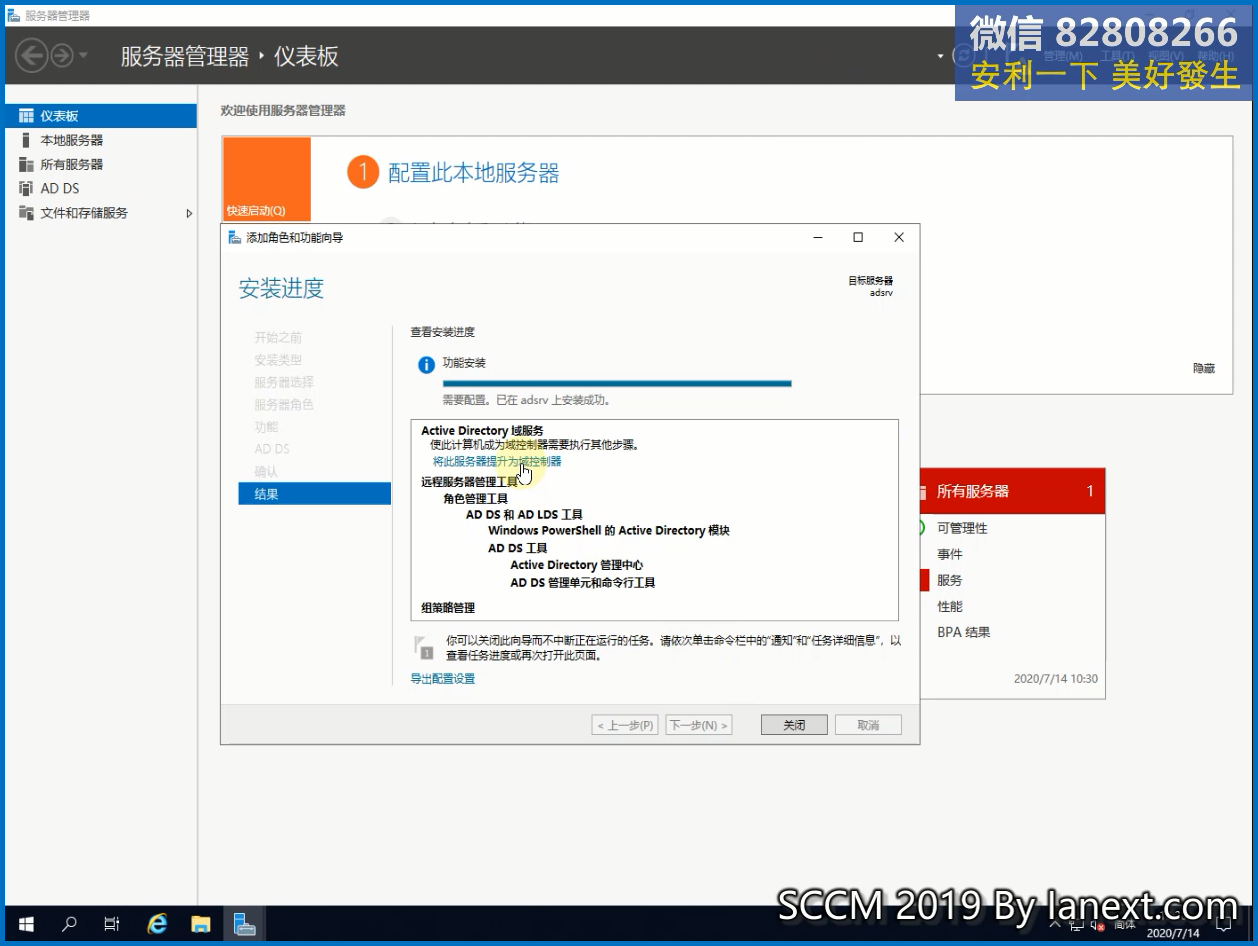Click the back navigation arrow in Server Manager

point(32,55)
